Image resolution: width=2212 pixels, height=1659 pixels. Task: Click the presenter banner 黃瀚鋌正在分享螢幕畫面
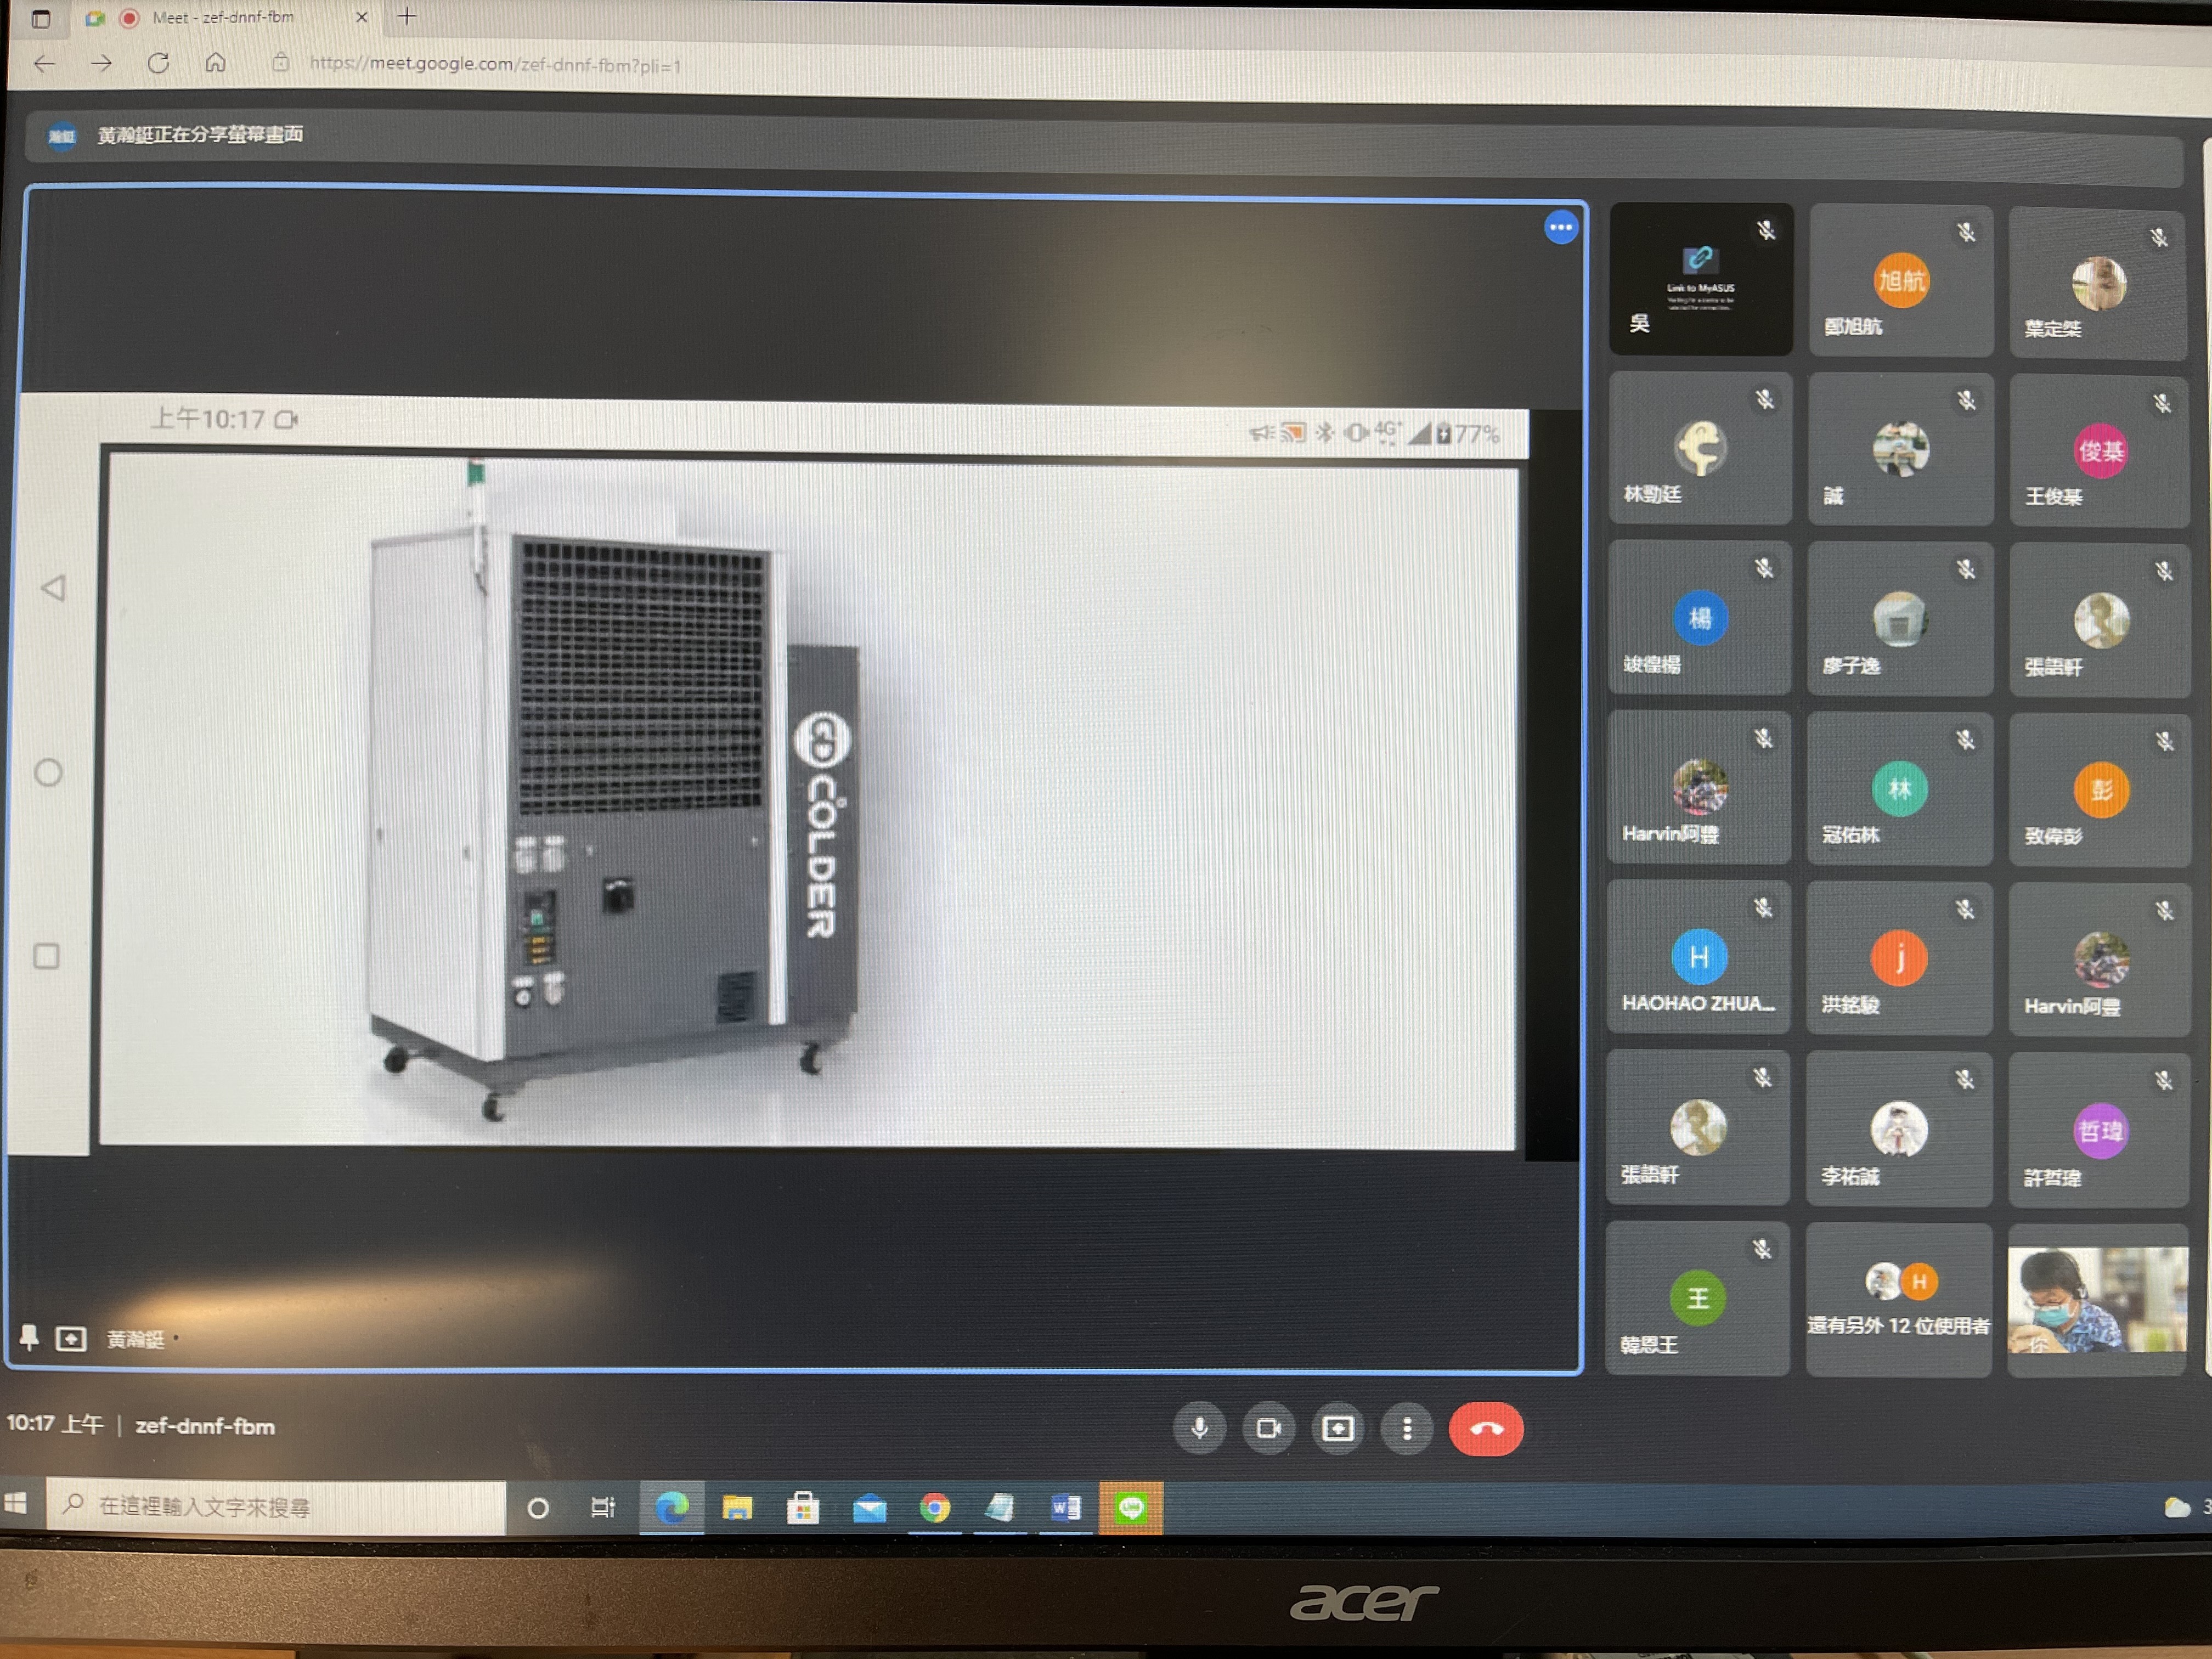click(200, 135)
